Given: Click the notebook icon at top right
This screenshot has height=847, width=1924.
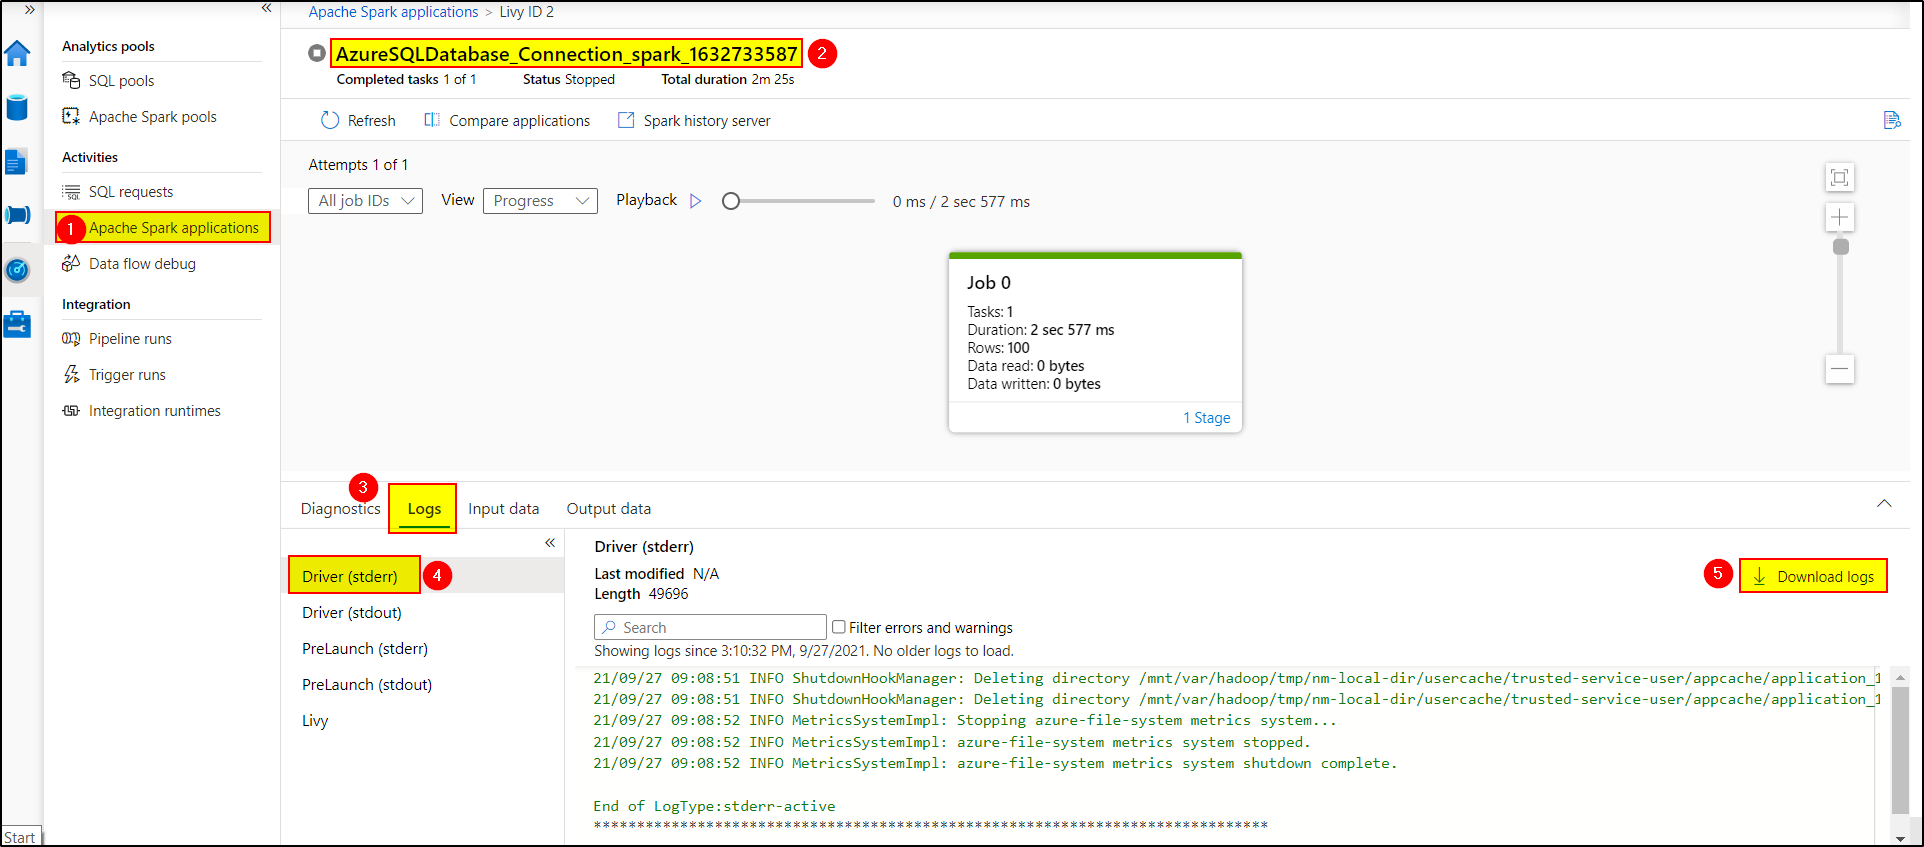Looking at the screenshot, I should [x=1891, y=120].
